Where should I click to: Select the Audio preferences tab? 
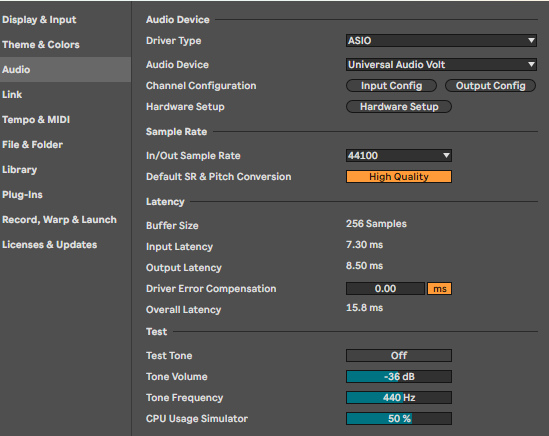pos(65,69)
